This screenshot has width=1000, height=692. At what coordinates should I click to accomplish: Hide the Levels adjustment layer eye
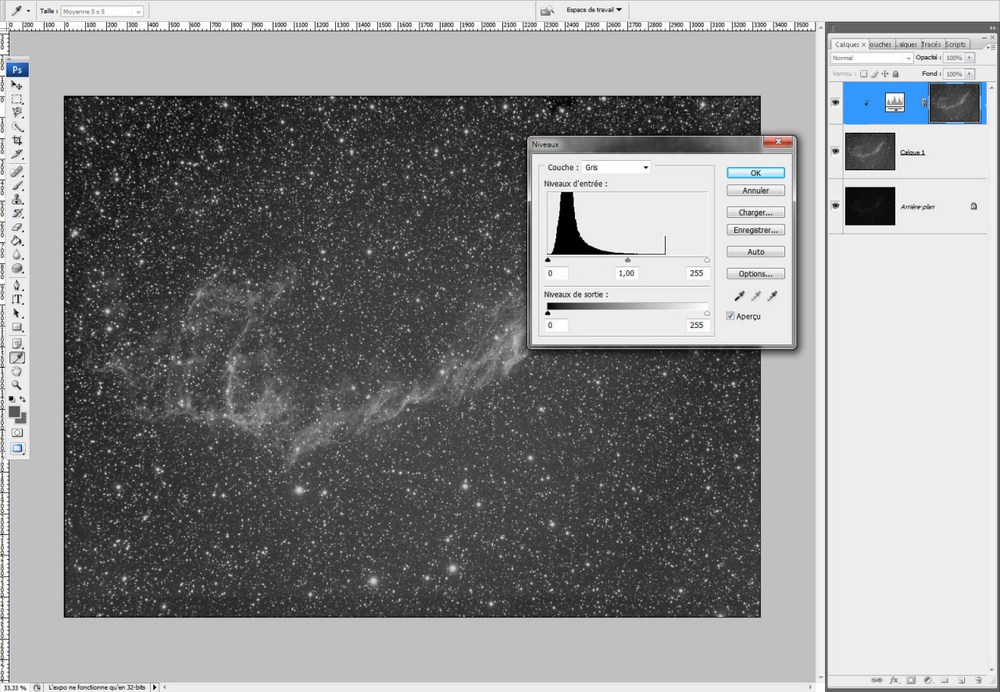(x=835, y=102)
